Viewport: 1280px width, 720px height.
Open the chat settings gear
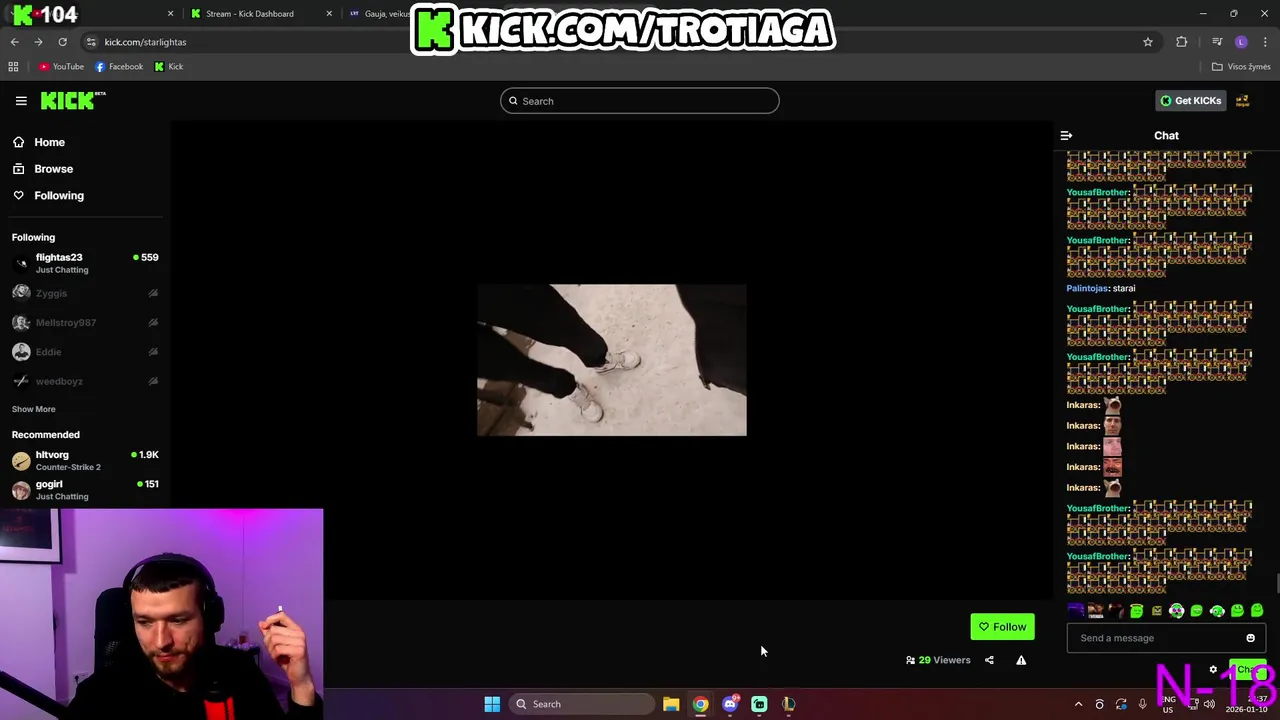[1213, 670]
